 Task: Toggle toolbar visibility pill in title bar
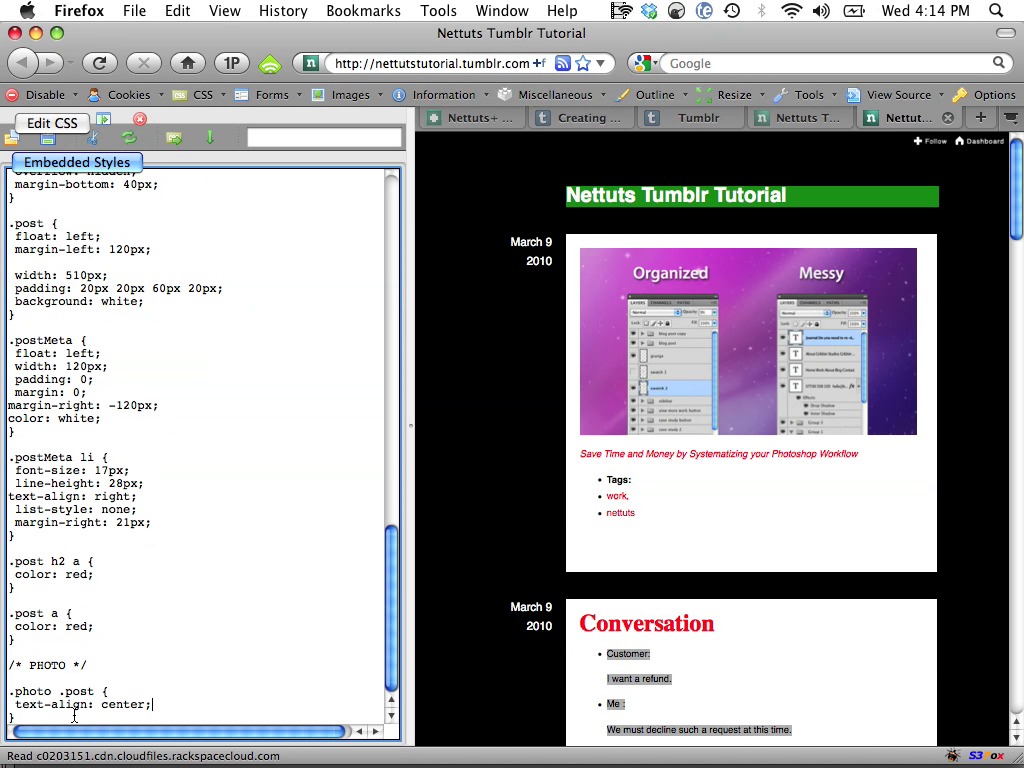pos(1005,33)
